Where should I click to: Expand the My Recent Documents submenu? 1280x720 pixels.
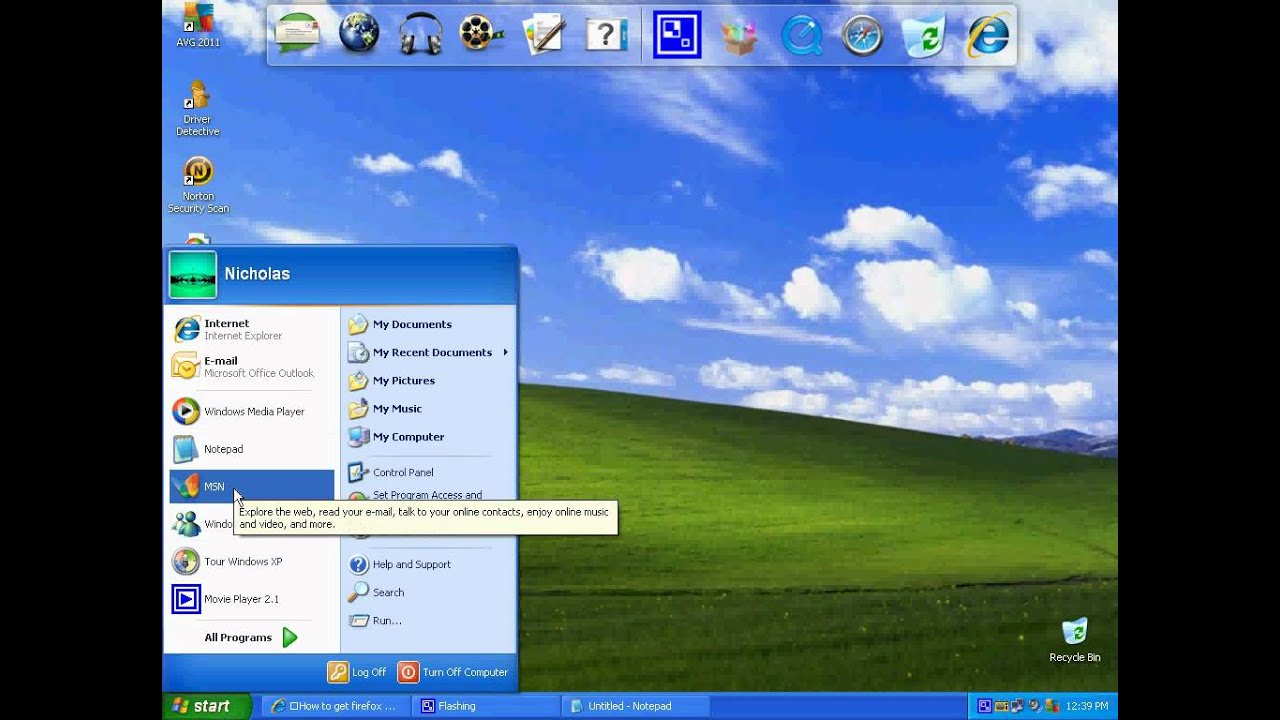point(433,352)
